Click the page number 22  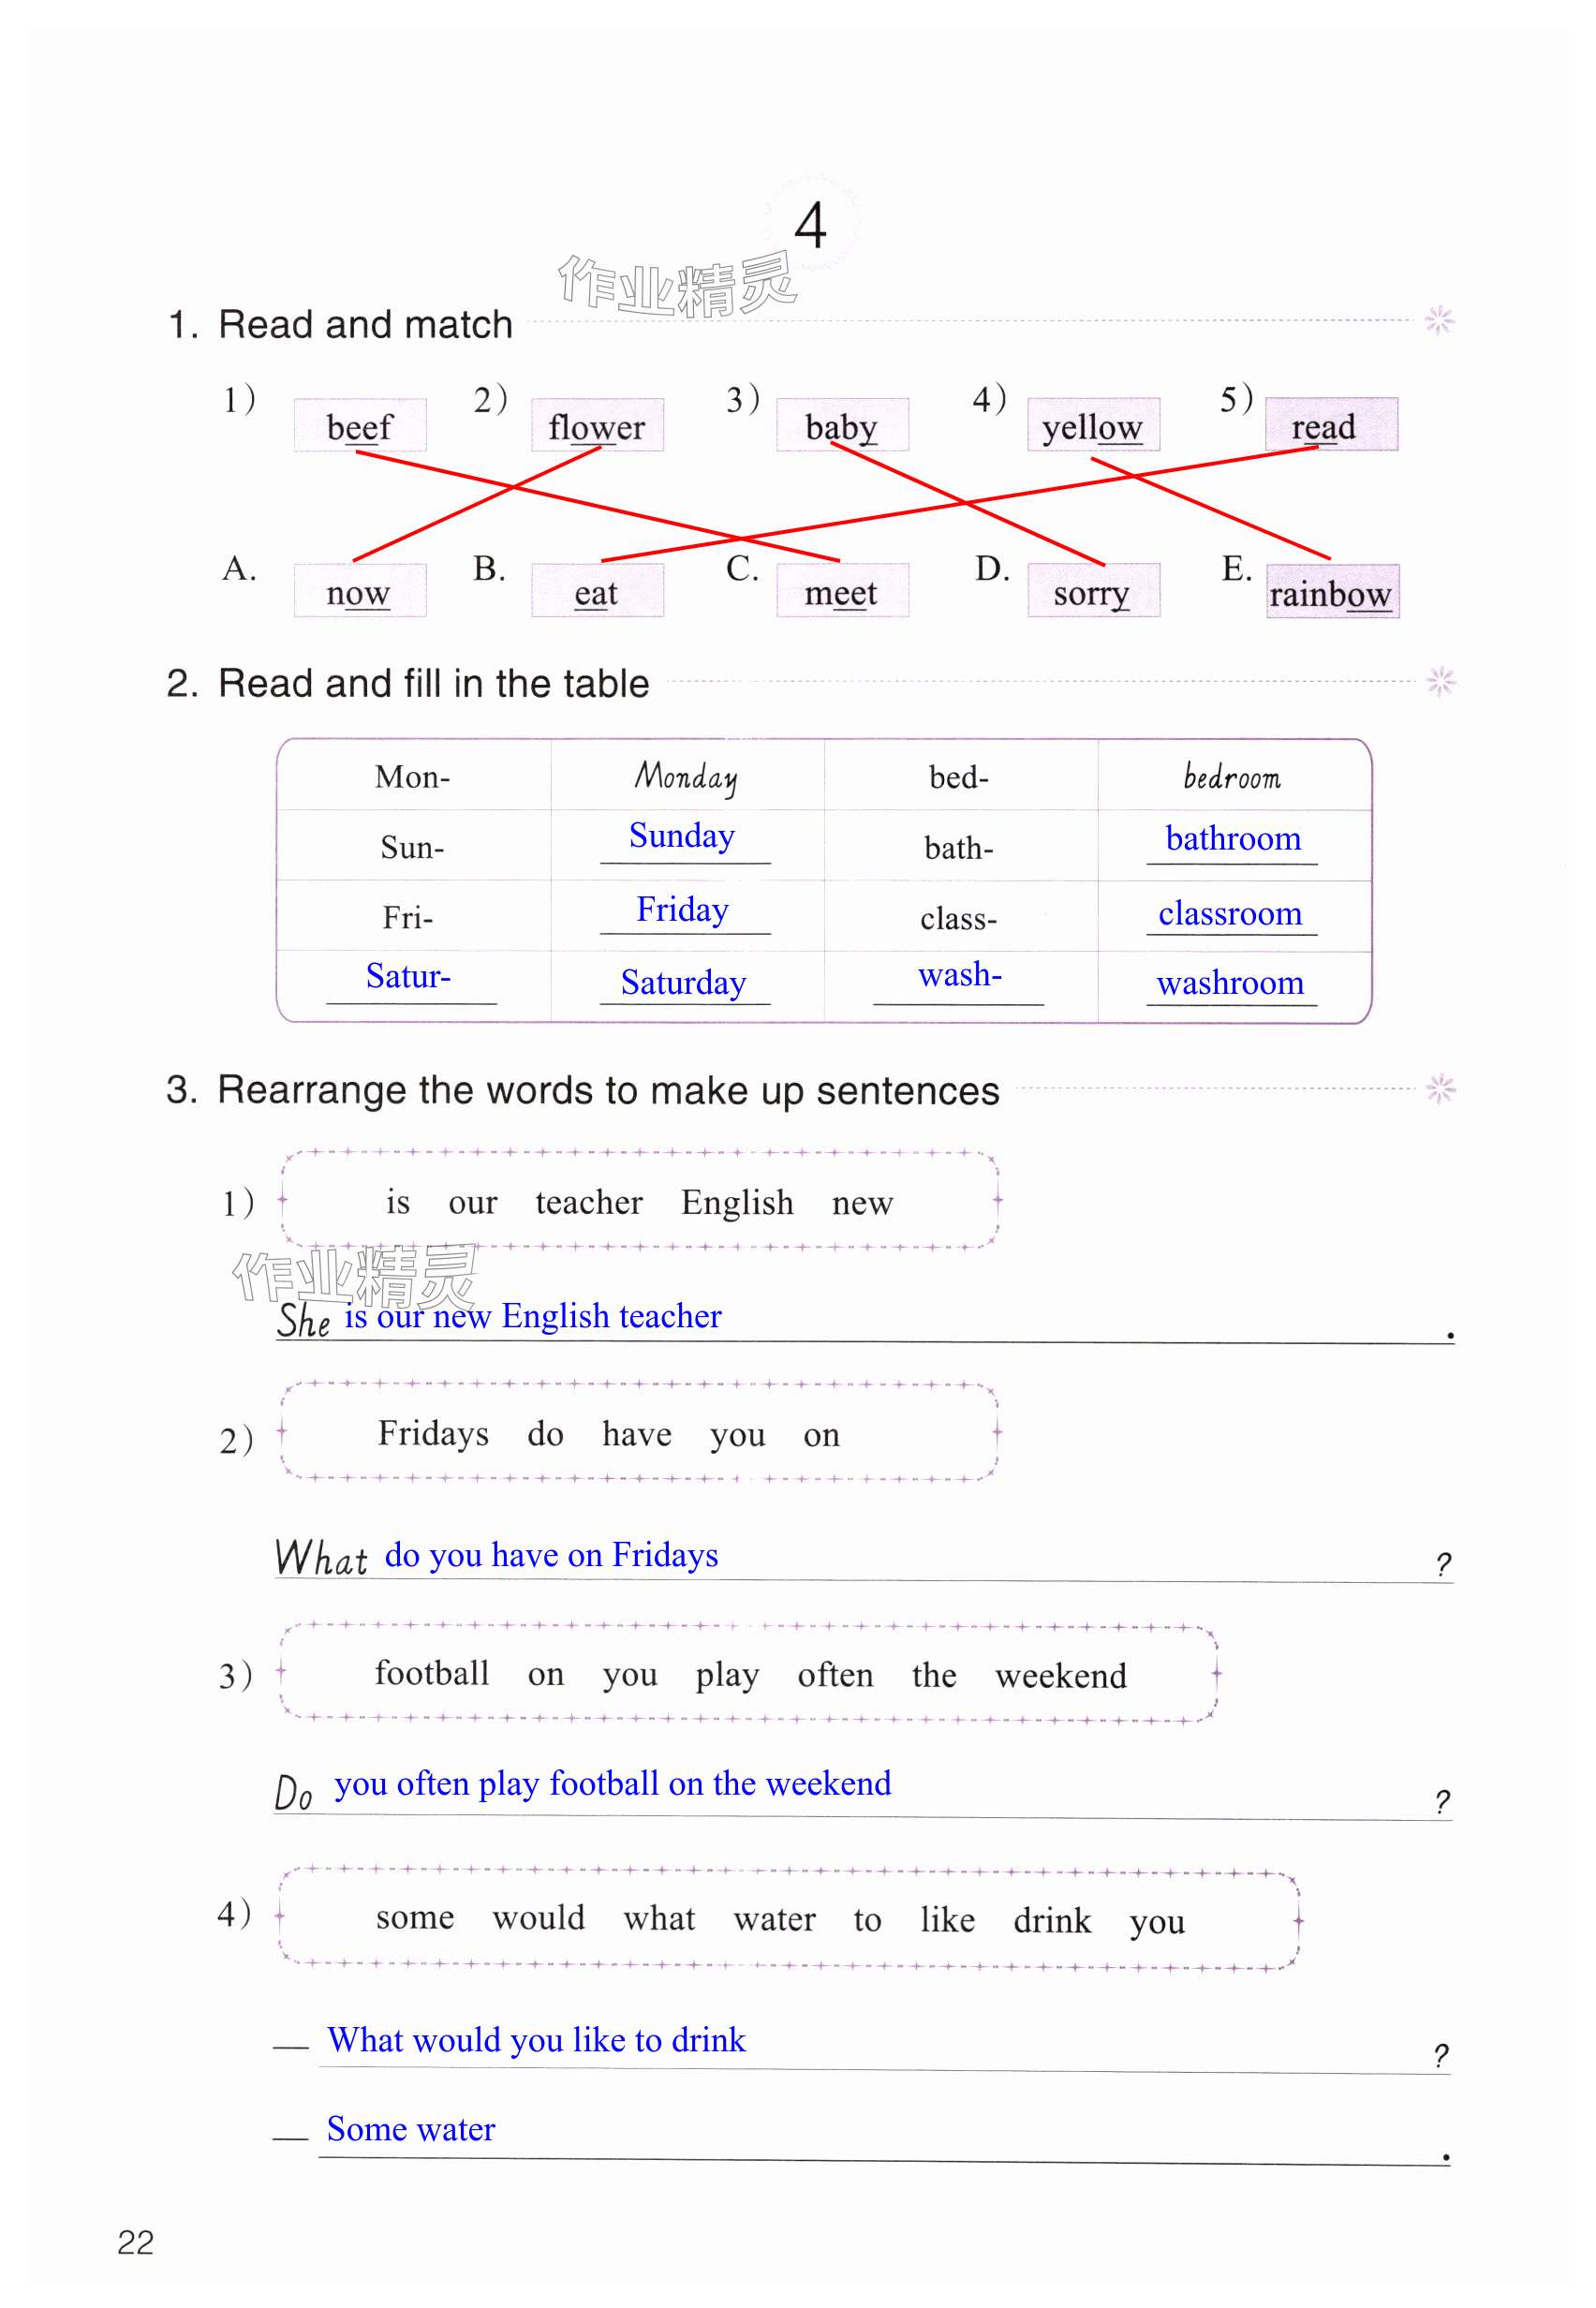(136, 2243)
